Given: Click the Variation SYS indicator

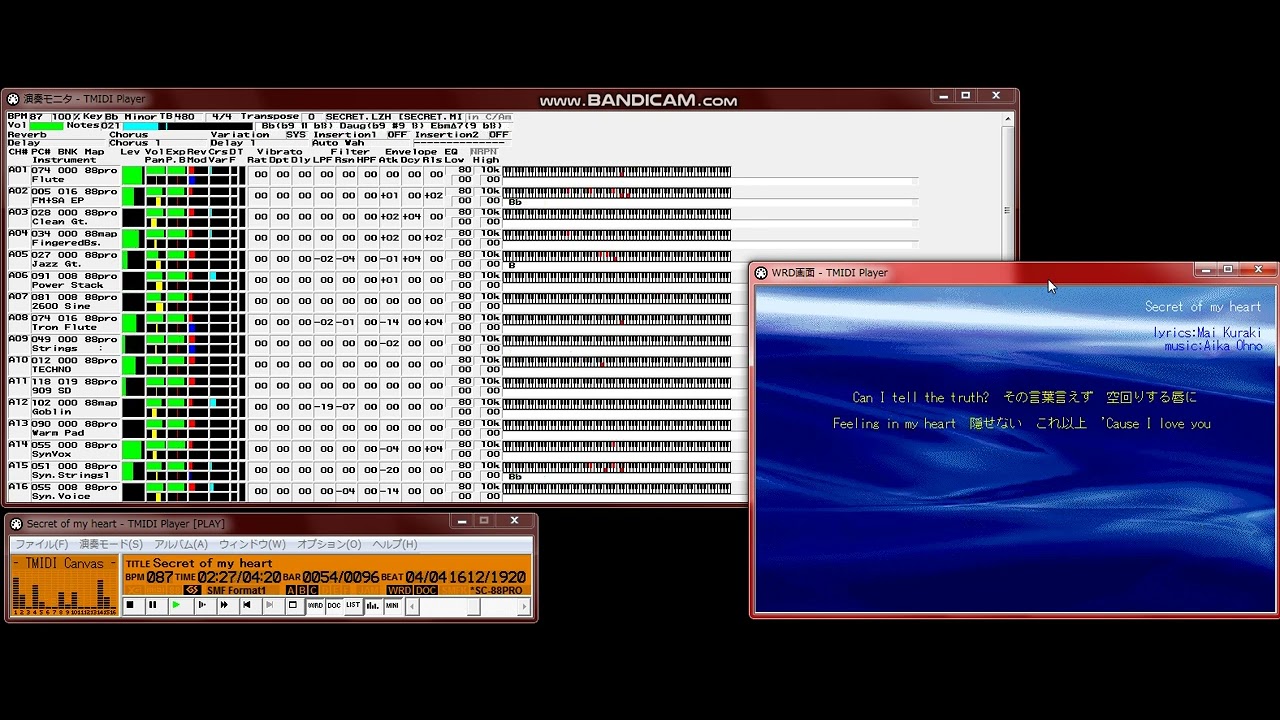Looking at the screenshot, I should coord(296,134).
